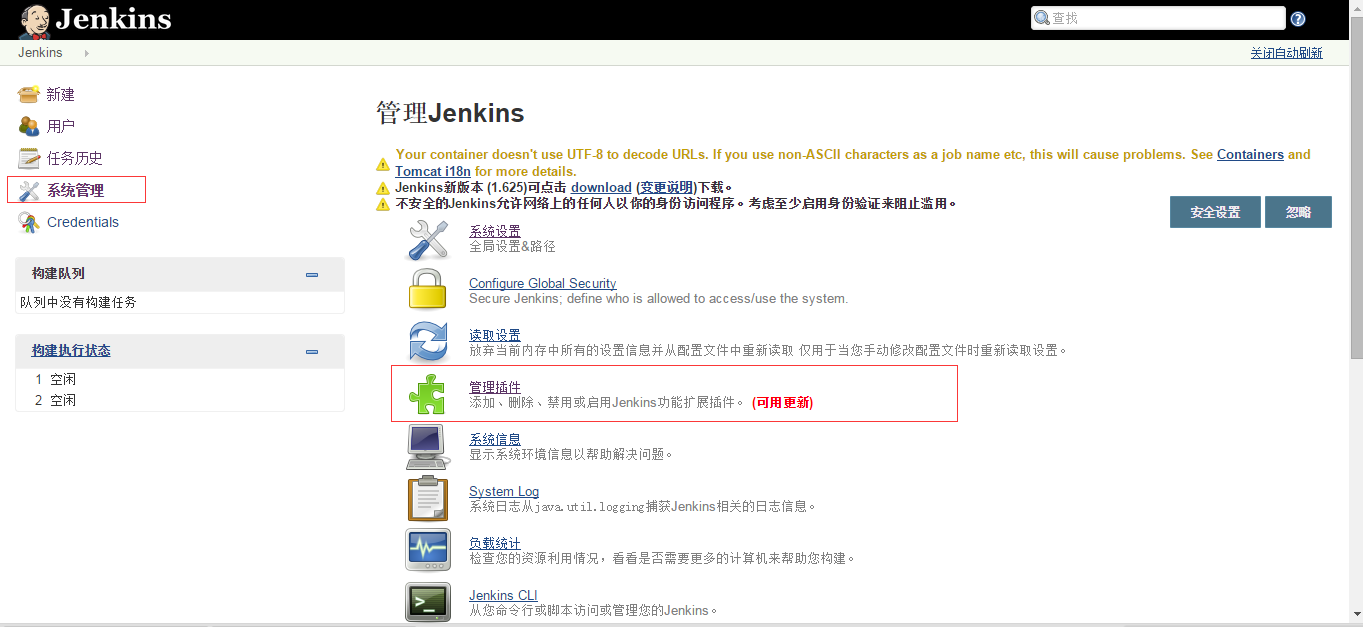Click executor 1 空闲 row
The height and width of the screenshot is (627, 1363).
point(180,379)
